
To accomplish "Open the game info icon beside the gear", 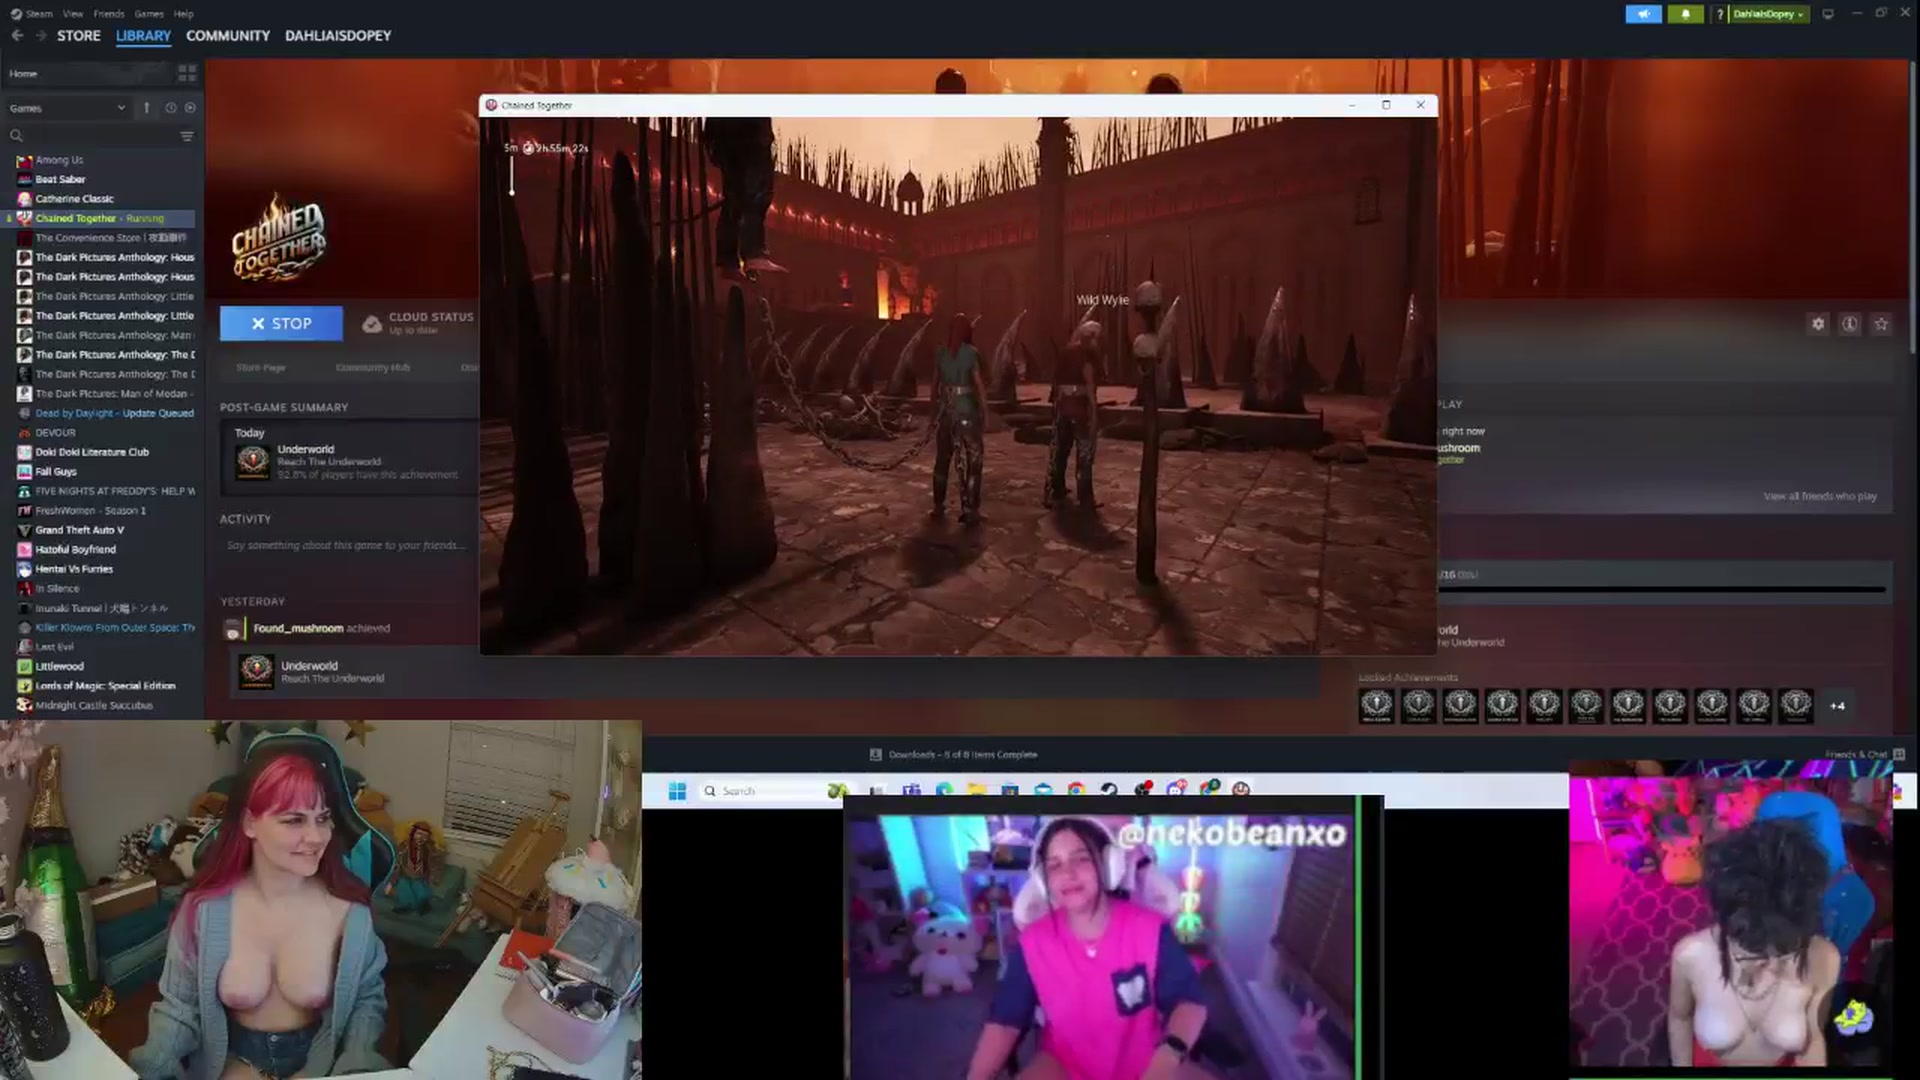I will click(1850, 324).
